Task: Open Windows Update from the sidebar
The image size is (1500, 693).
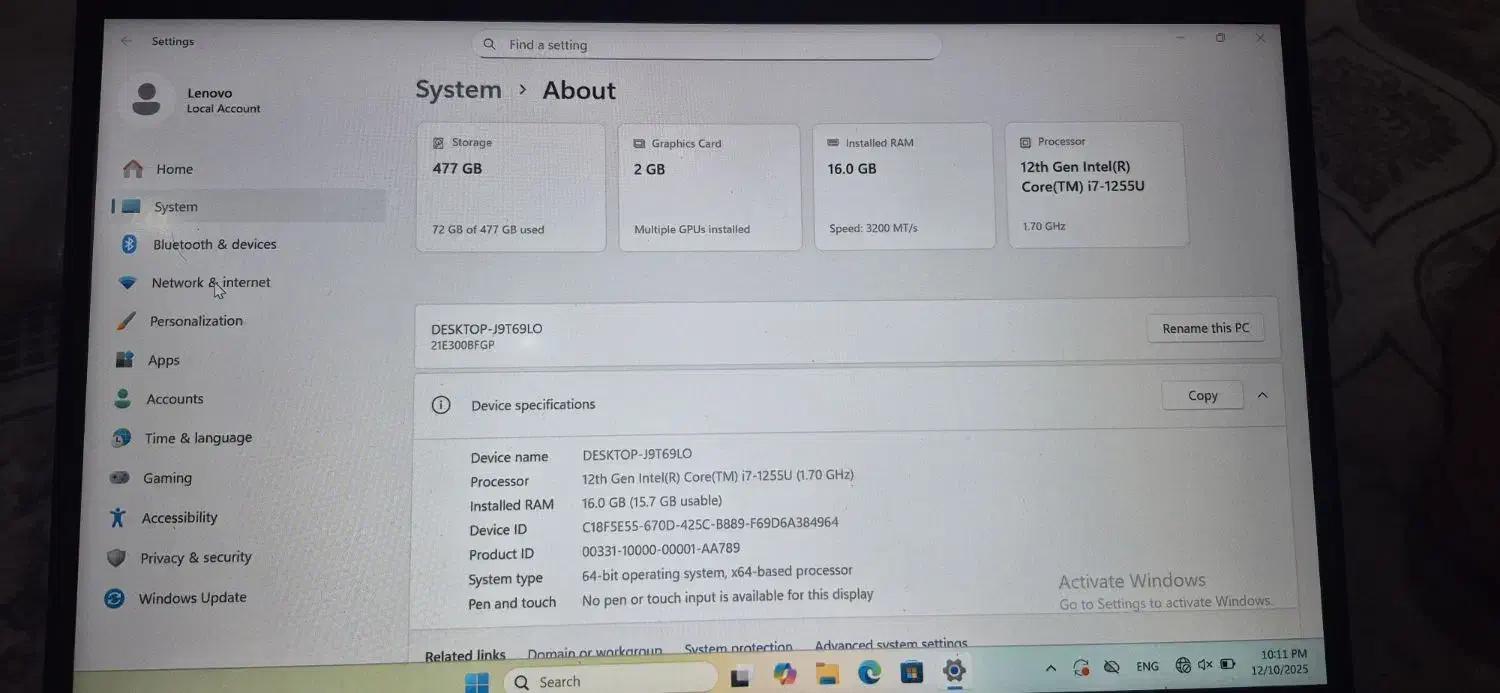Action: pyautogui.click(x=192, y=597)
